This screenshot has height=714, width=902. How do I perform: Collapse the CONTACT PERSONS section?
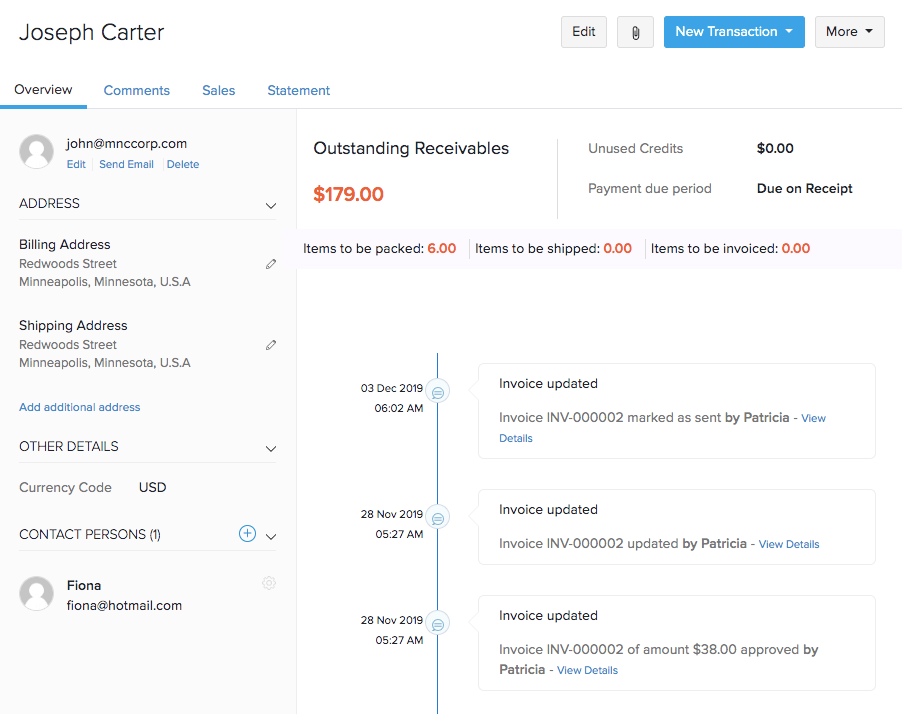click(x=270, y=535)
